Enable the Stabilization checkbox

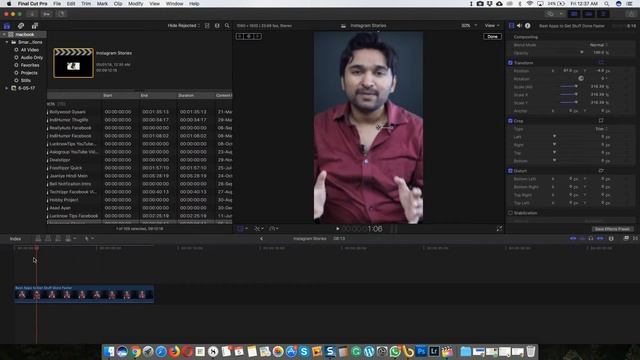click(510, 213)
